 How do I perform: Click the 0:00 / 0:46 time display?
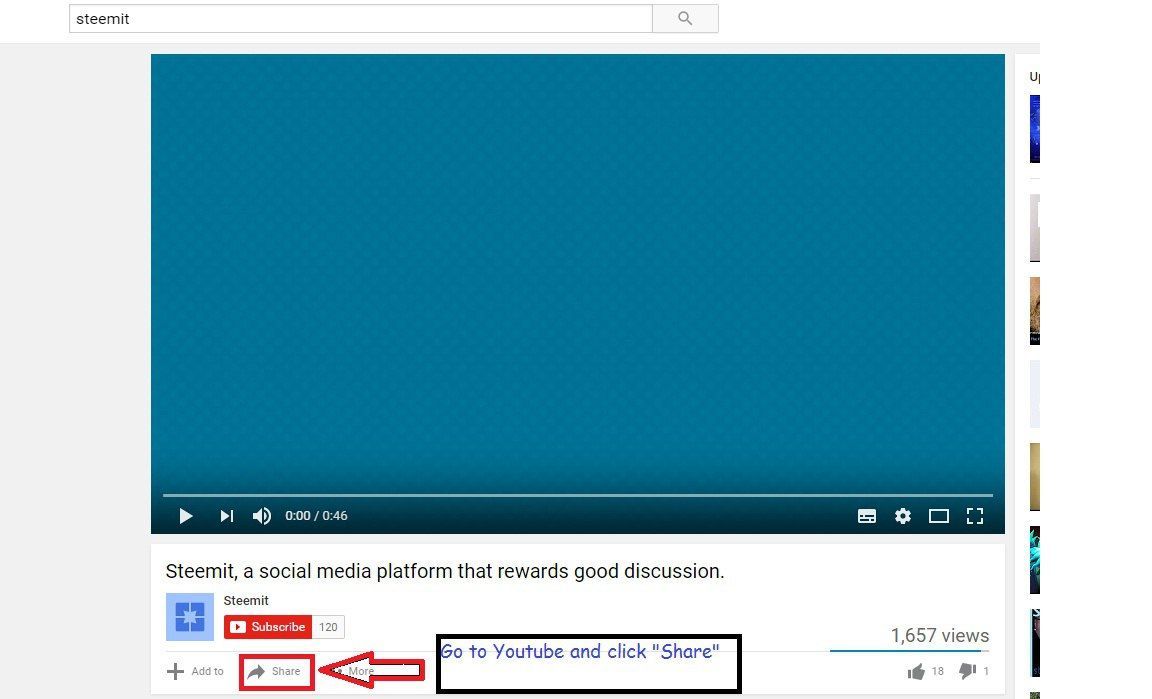pos(316,516)
